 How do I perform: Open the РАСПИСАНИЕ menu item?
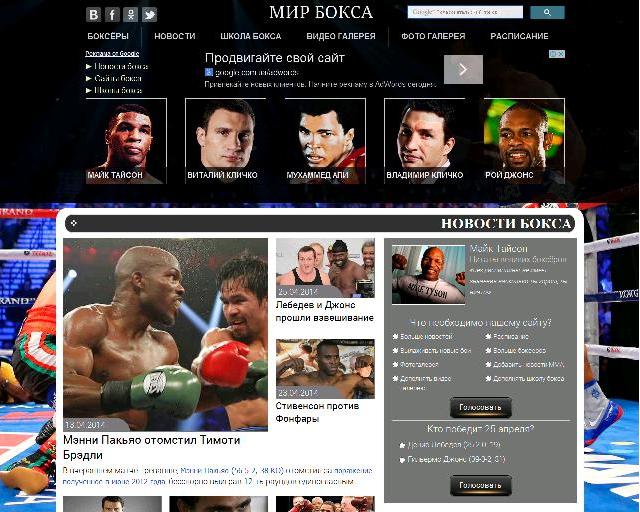pyautogui.click(x=519, y=36)
